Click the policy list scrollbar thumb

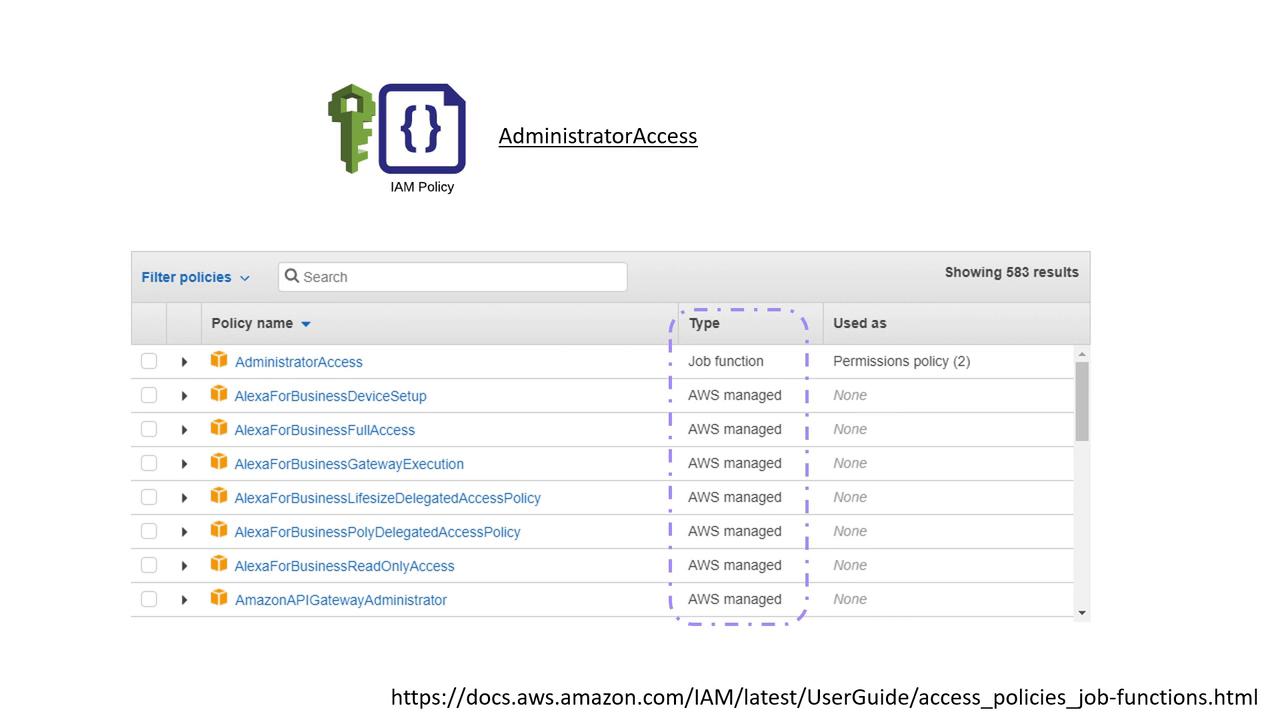1081,400
